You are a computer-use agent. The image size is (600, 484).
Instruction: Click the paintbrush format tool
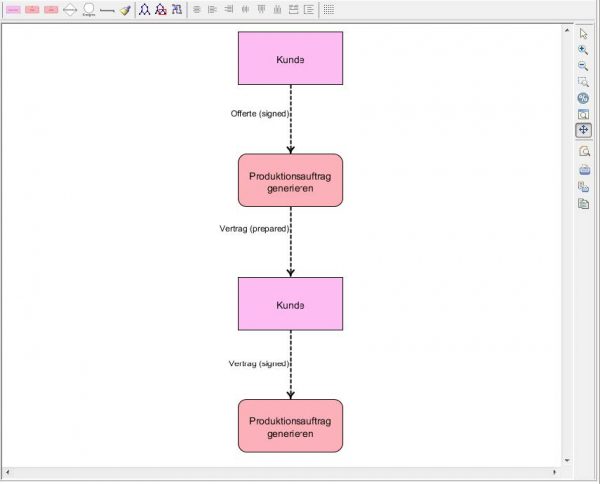(x=125, y=9)
